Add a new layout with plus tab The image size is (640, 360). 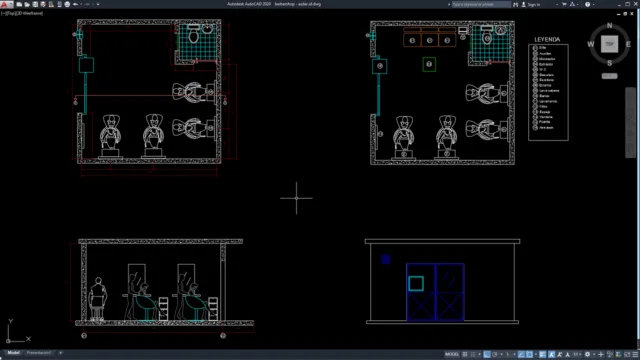tap(60, 353)
